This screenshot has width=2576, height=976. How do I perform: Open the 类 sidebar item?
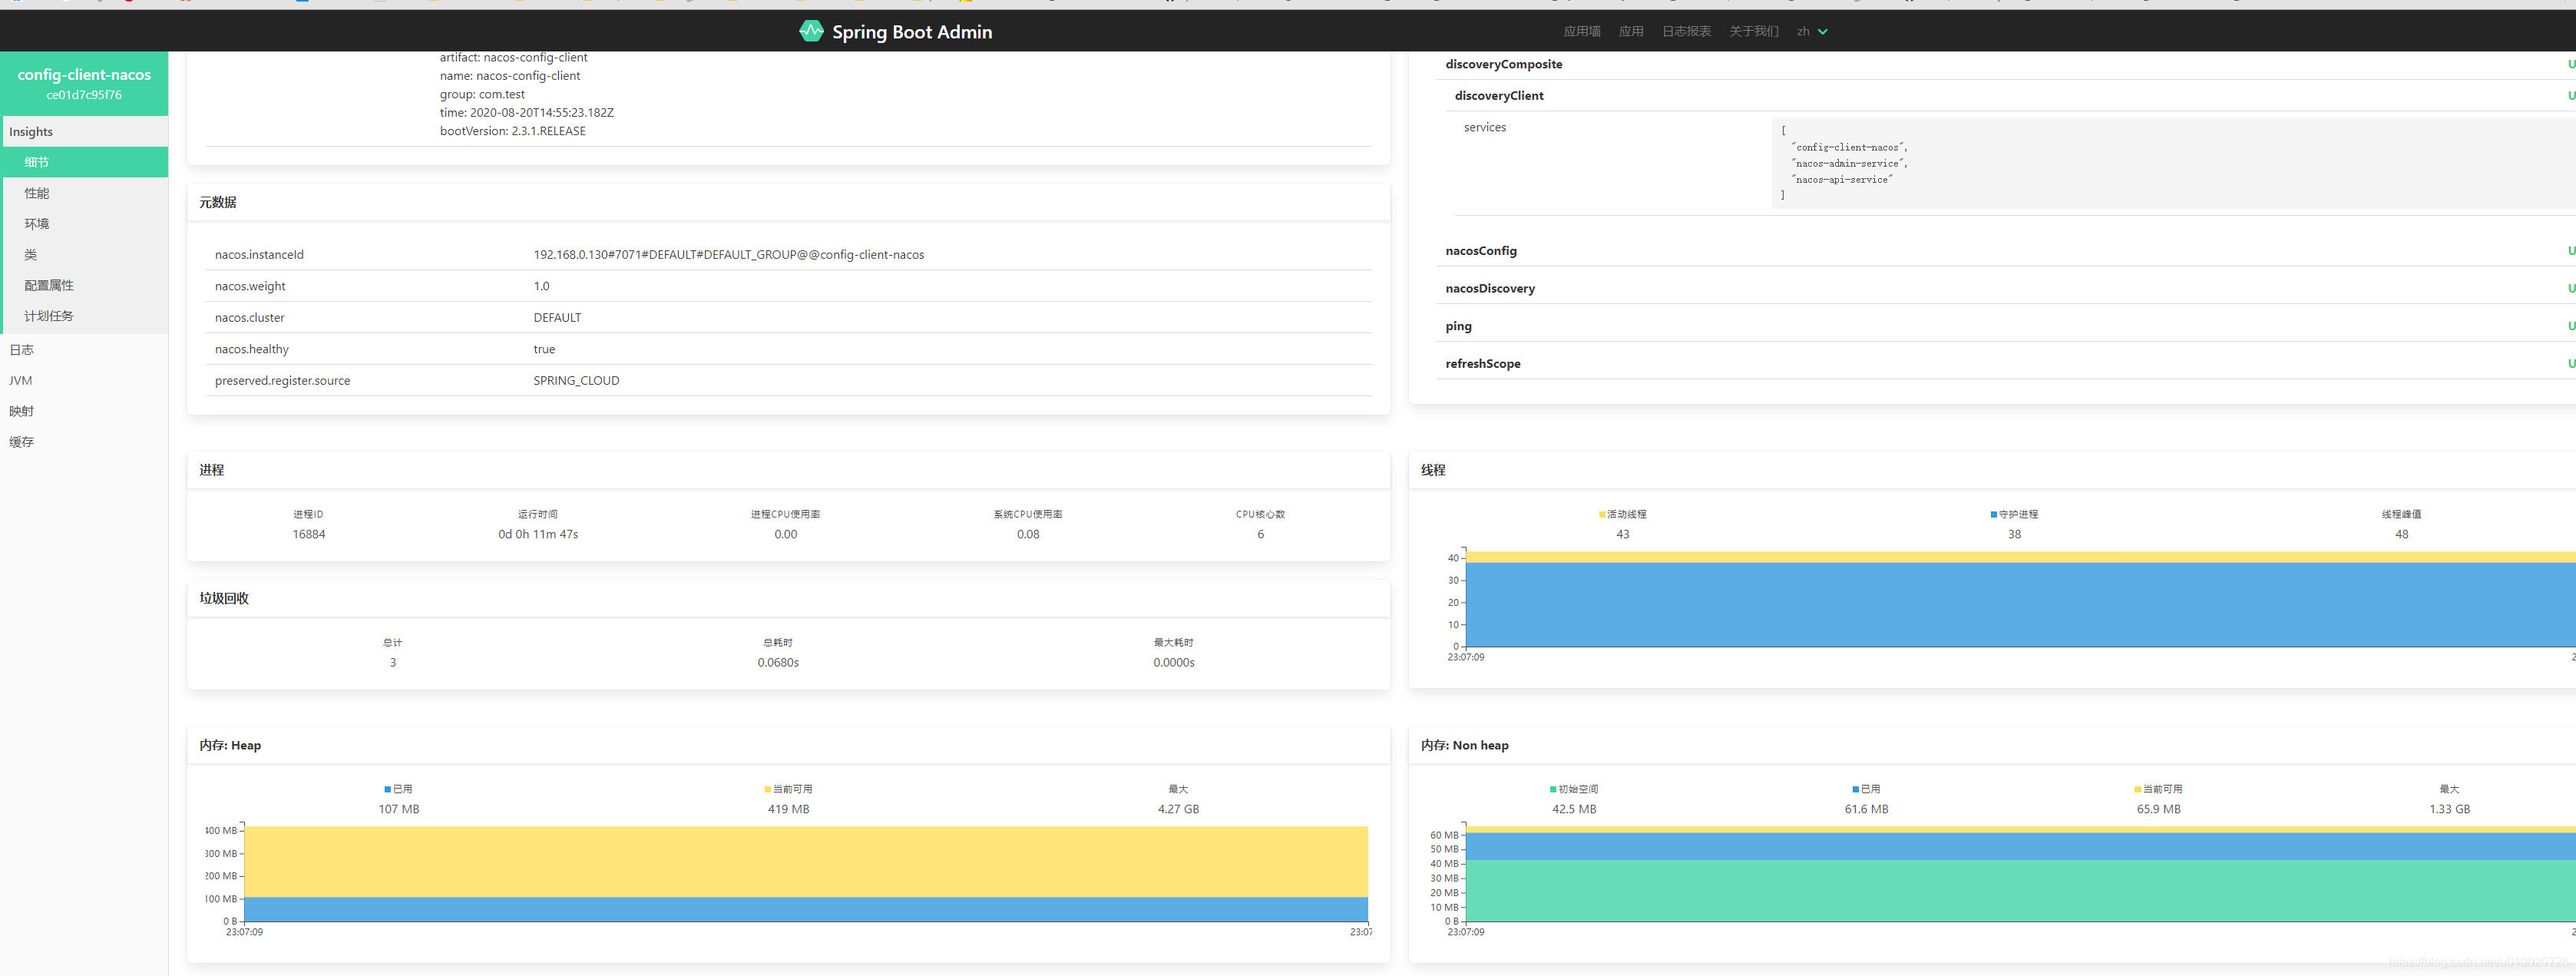pos(84,255)
